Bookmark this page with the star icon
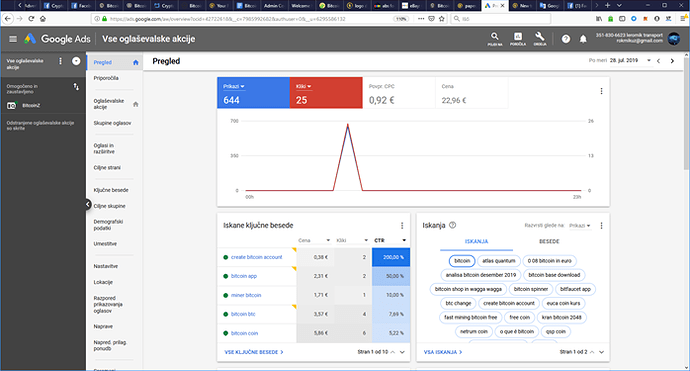 tap(441, 19)
